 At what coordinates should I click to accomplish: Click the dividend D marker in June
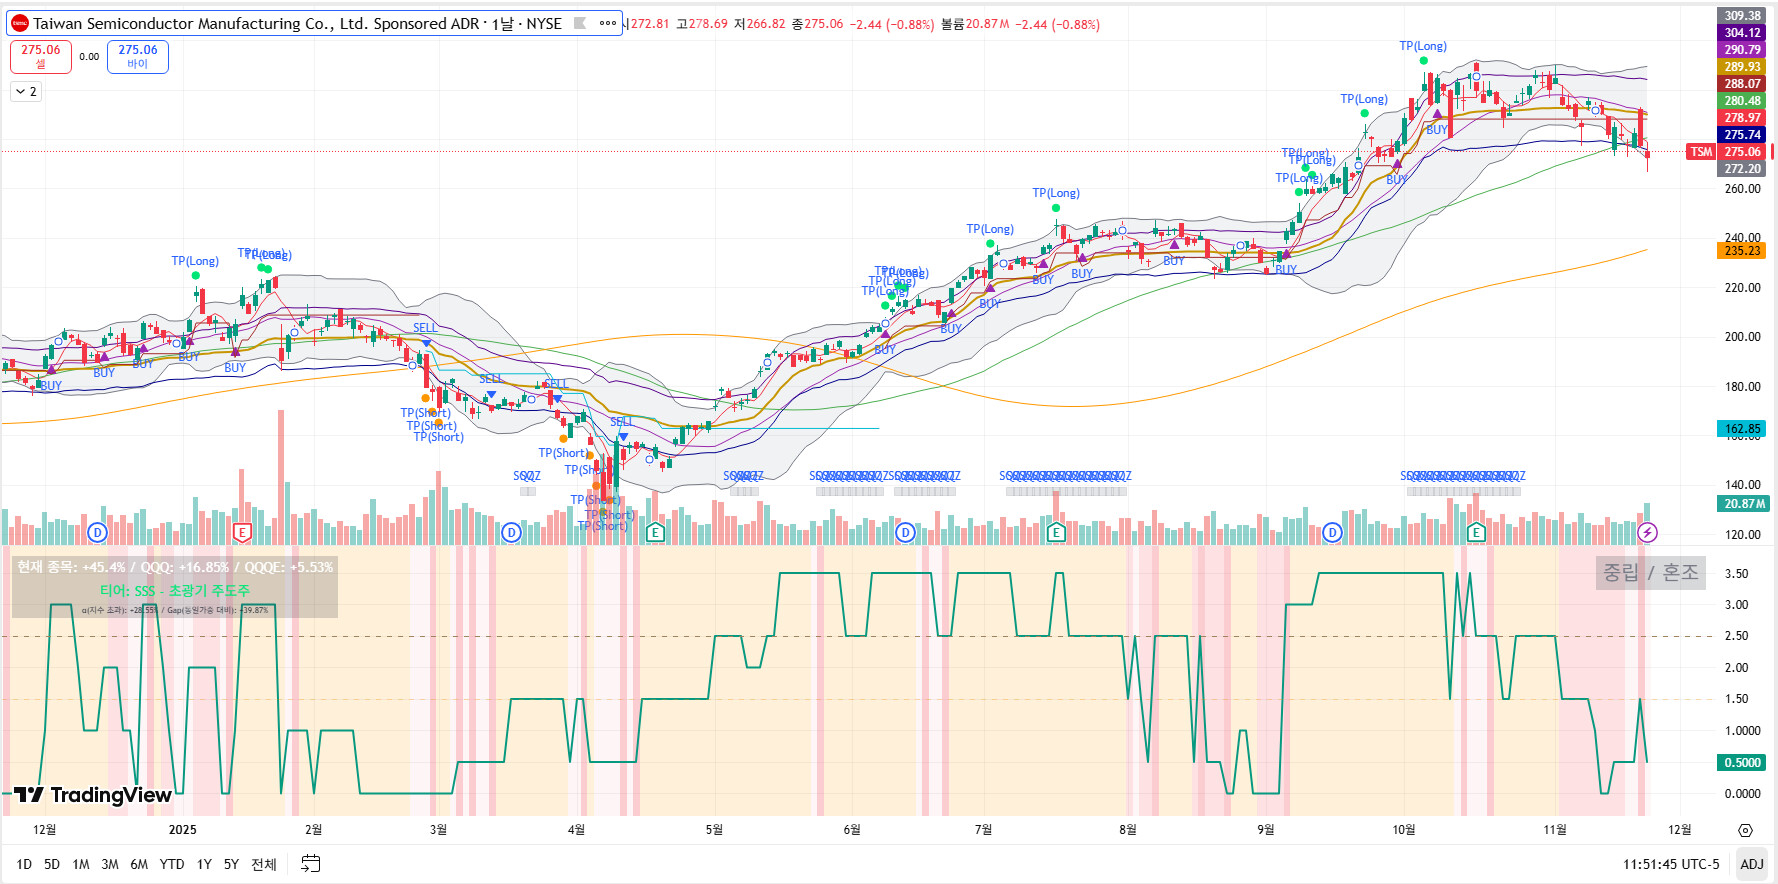tap(905, 532)
